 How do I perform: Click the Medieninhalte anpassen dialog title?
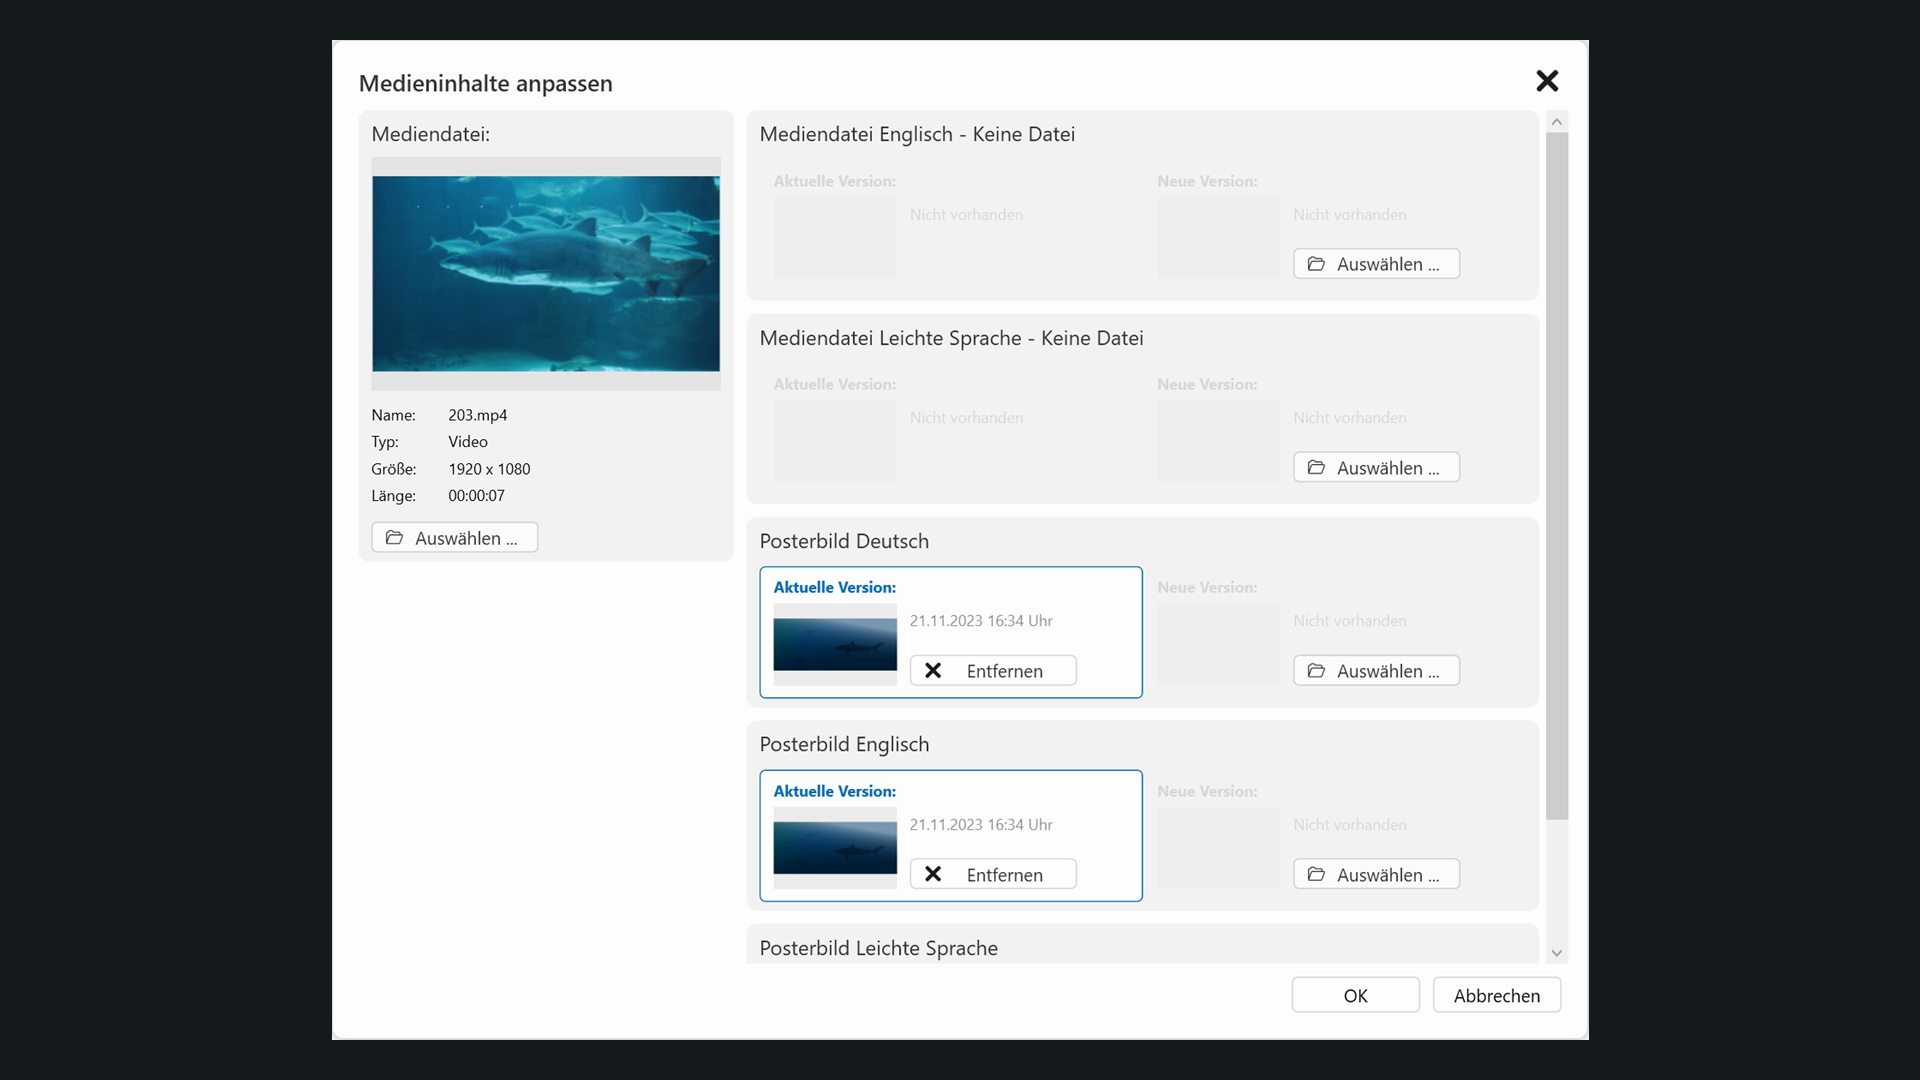click(x=486, y=84)
